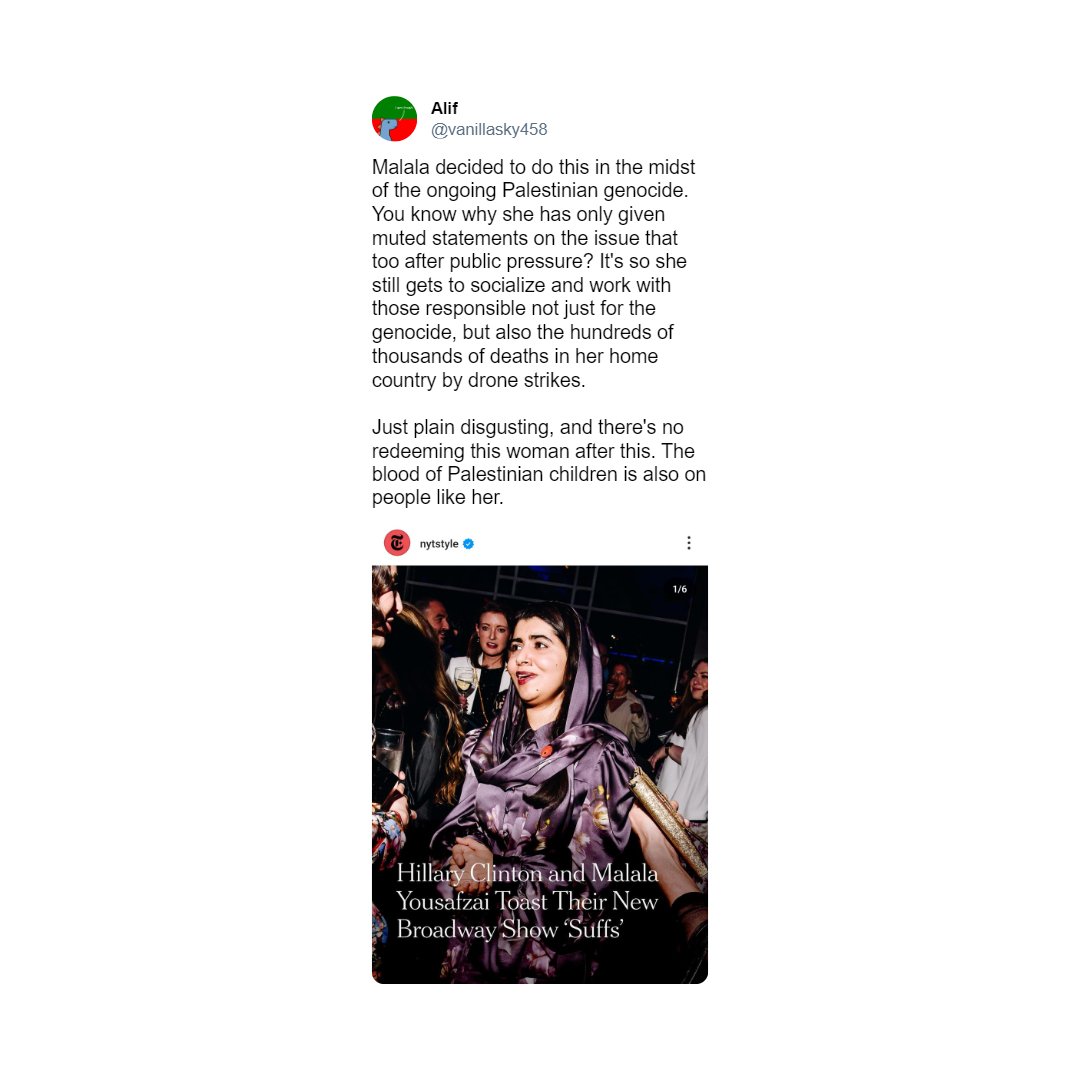Screen dimensions: 1080x1080
Task: Visit the @vanillasky458 handle link
Action: (489, 129)
